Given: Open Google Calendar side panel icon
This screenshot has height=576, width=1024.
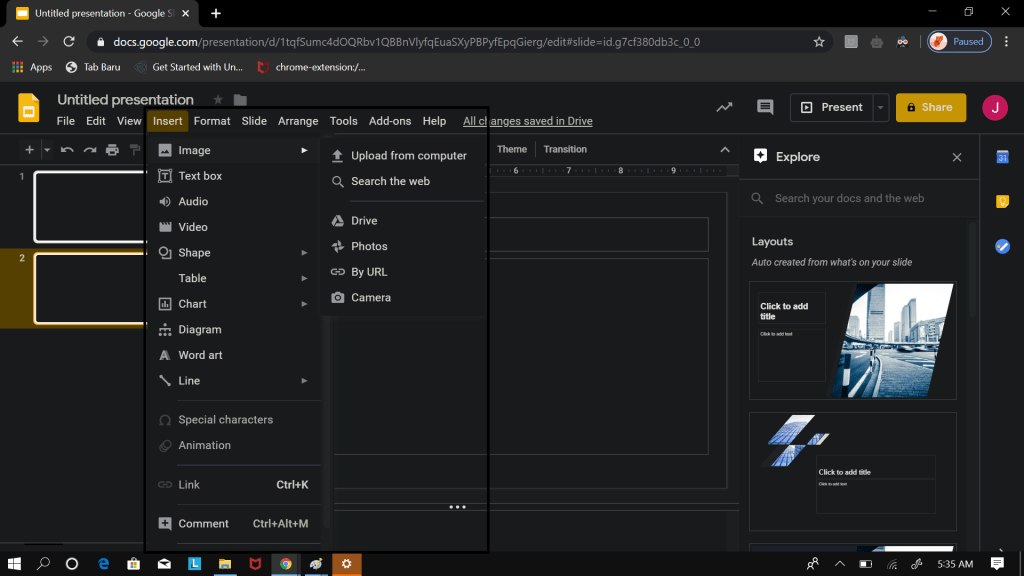Looking at the screenshot, I should (1002, 157).
